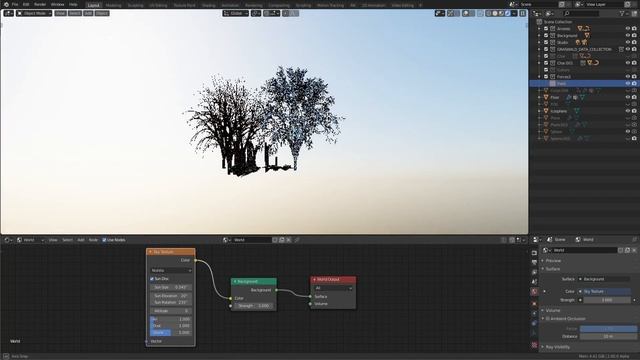Viewport: 640px width, 360px height.
Task: Click the World datablock name field in node editor
Action: pyautogui.click(x=252, y=240)
